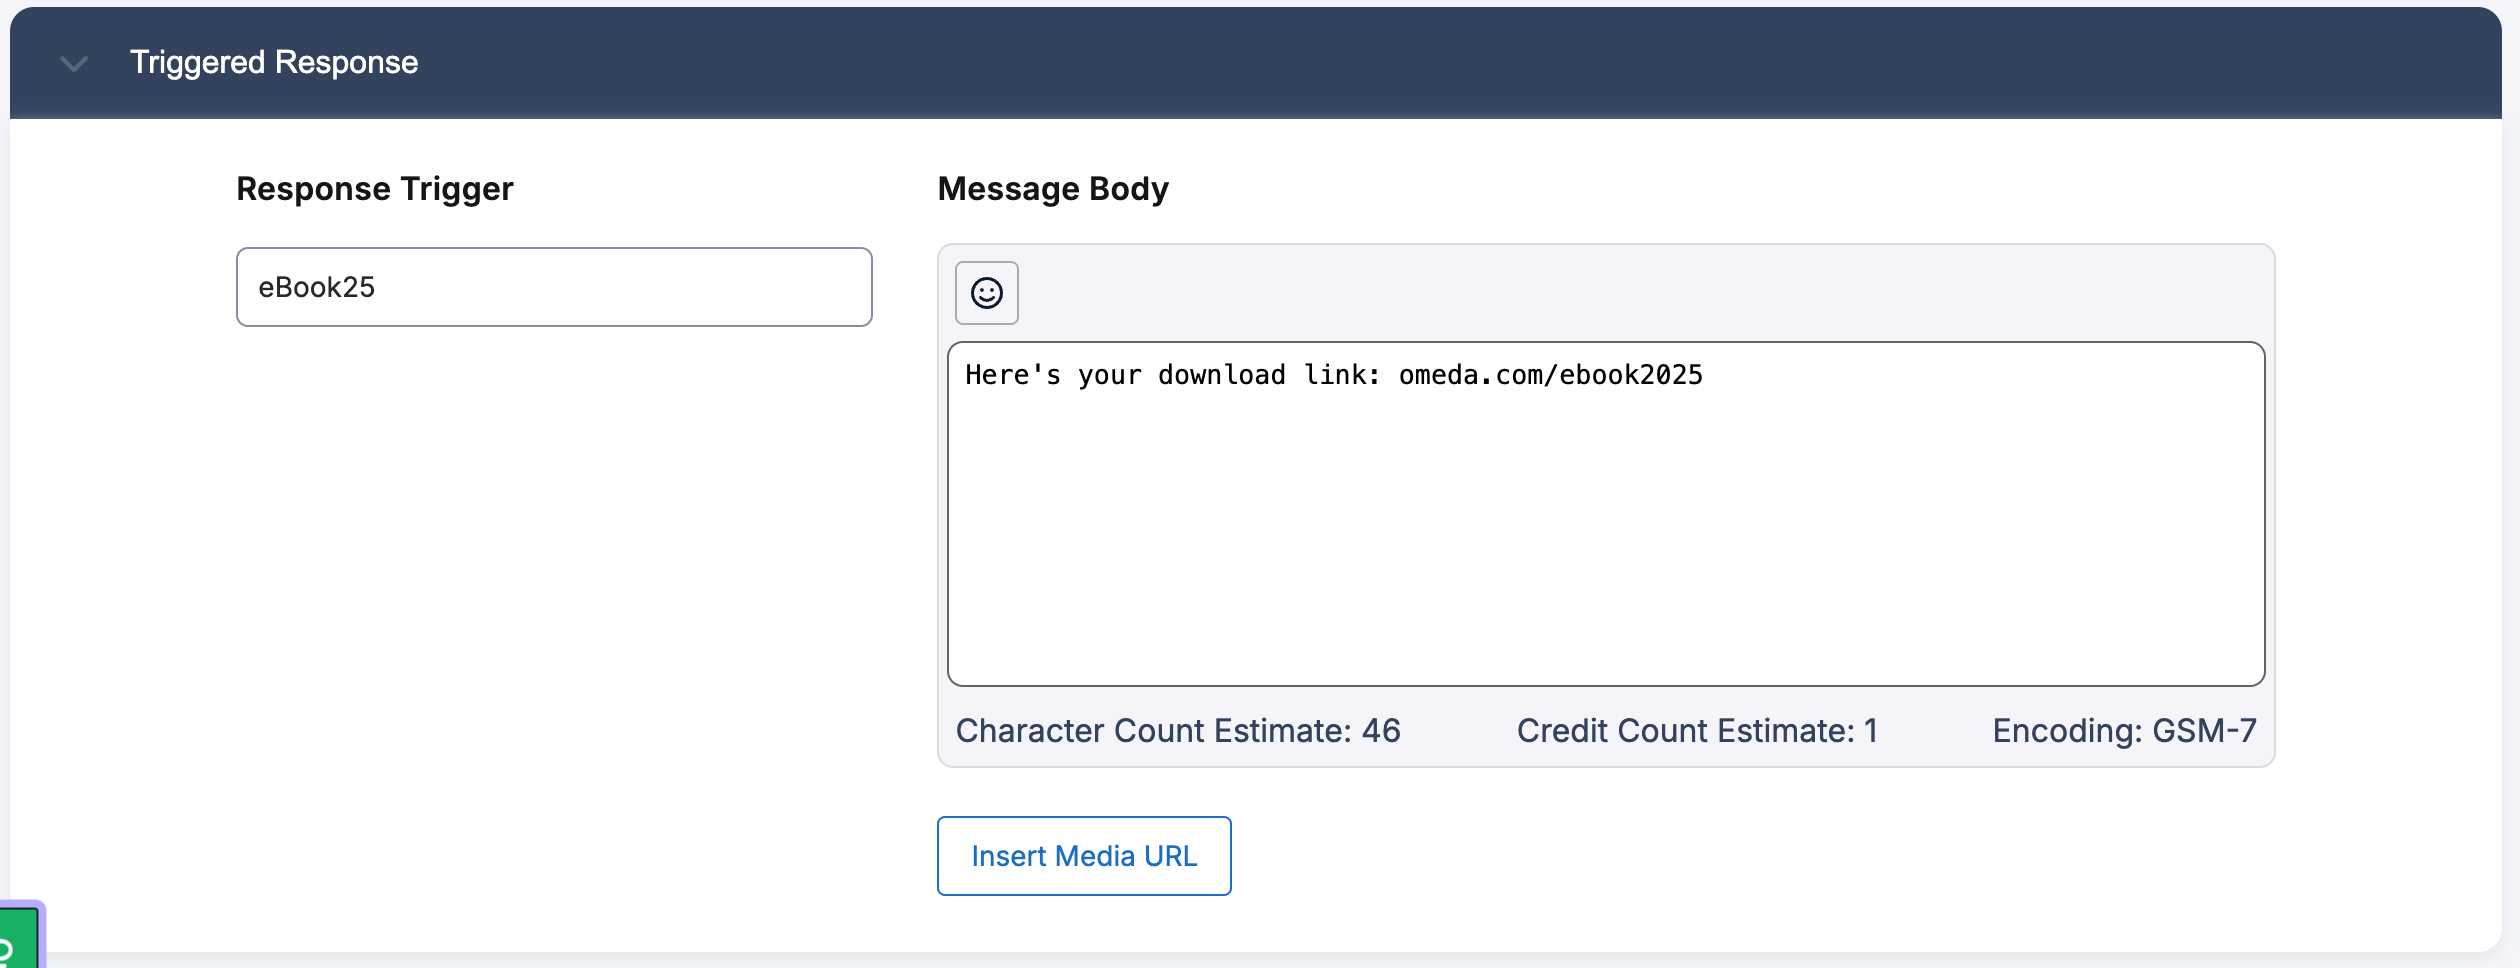Place cursor on "Here's" in the message body
The width and height of the screenshot is (2520, 968).
(1012, 375)
